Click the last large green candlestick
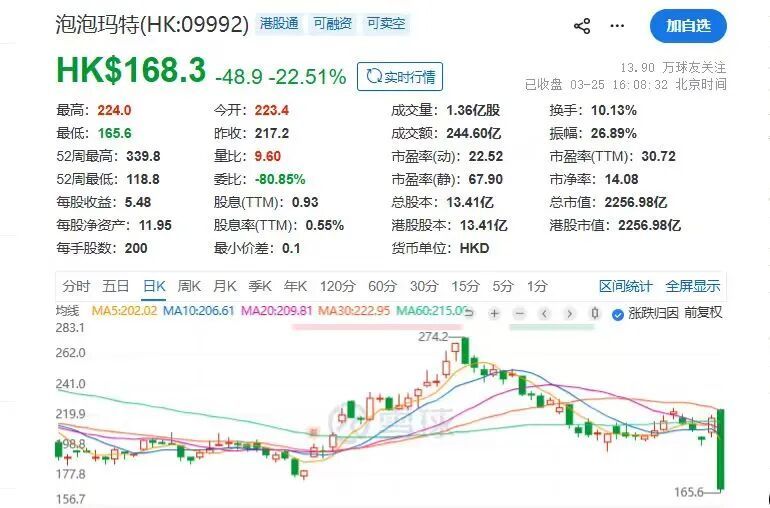770x508 pixels. coord(720,449)
